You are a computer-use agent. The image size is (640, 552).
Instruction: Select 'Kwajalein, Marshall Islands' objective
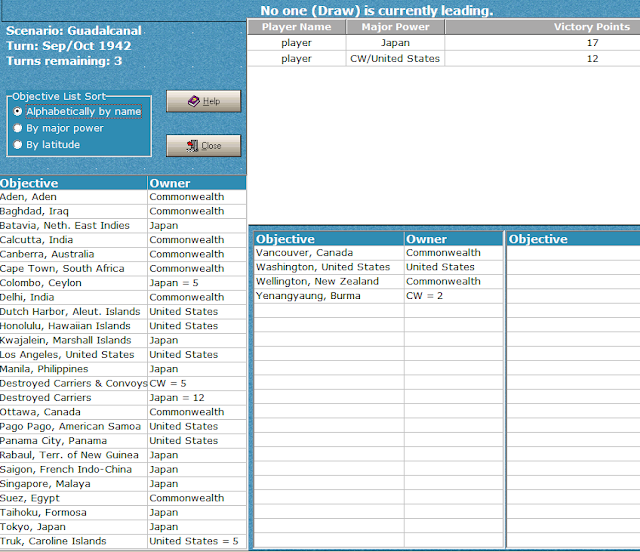point(123,340)
